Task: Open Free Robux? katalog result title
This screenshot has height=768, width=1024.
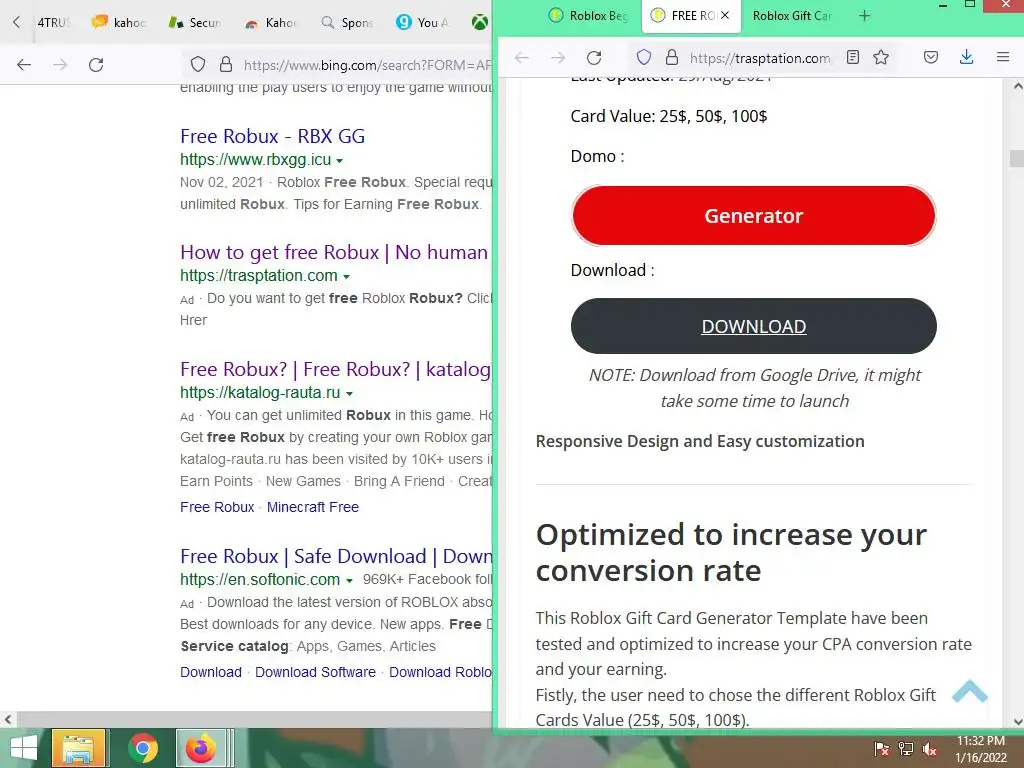Action: [335, 369]
